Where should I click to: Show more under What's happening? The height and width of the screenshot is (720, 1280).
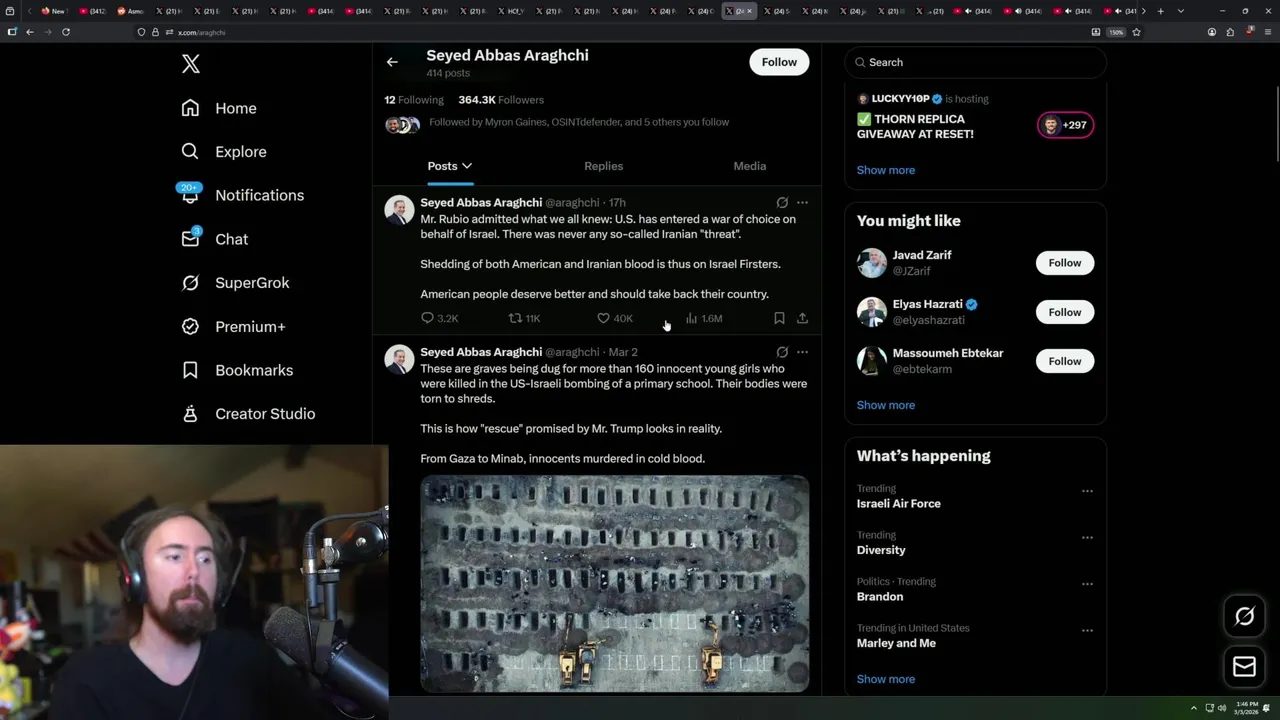pos(885,679)
